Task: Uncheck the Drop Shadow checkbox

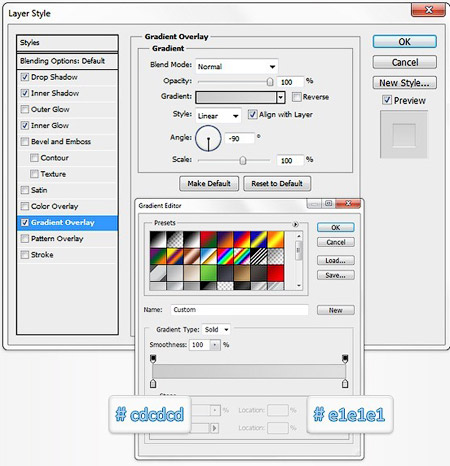Action: coord(25,77)
